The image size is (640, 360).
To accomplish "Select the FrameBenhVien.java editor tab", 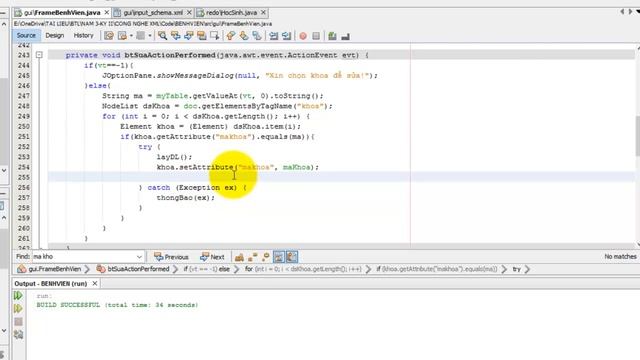I will point(62,13).
